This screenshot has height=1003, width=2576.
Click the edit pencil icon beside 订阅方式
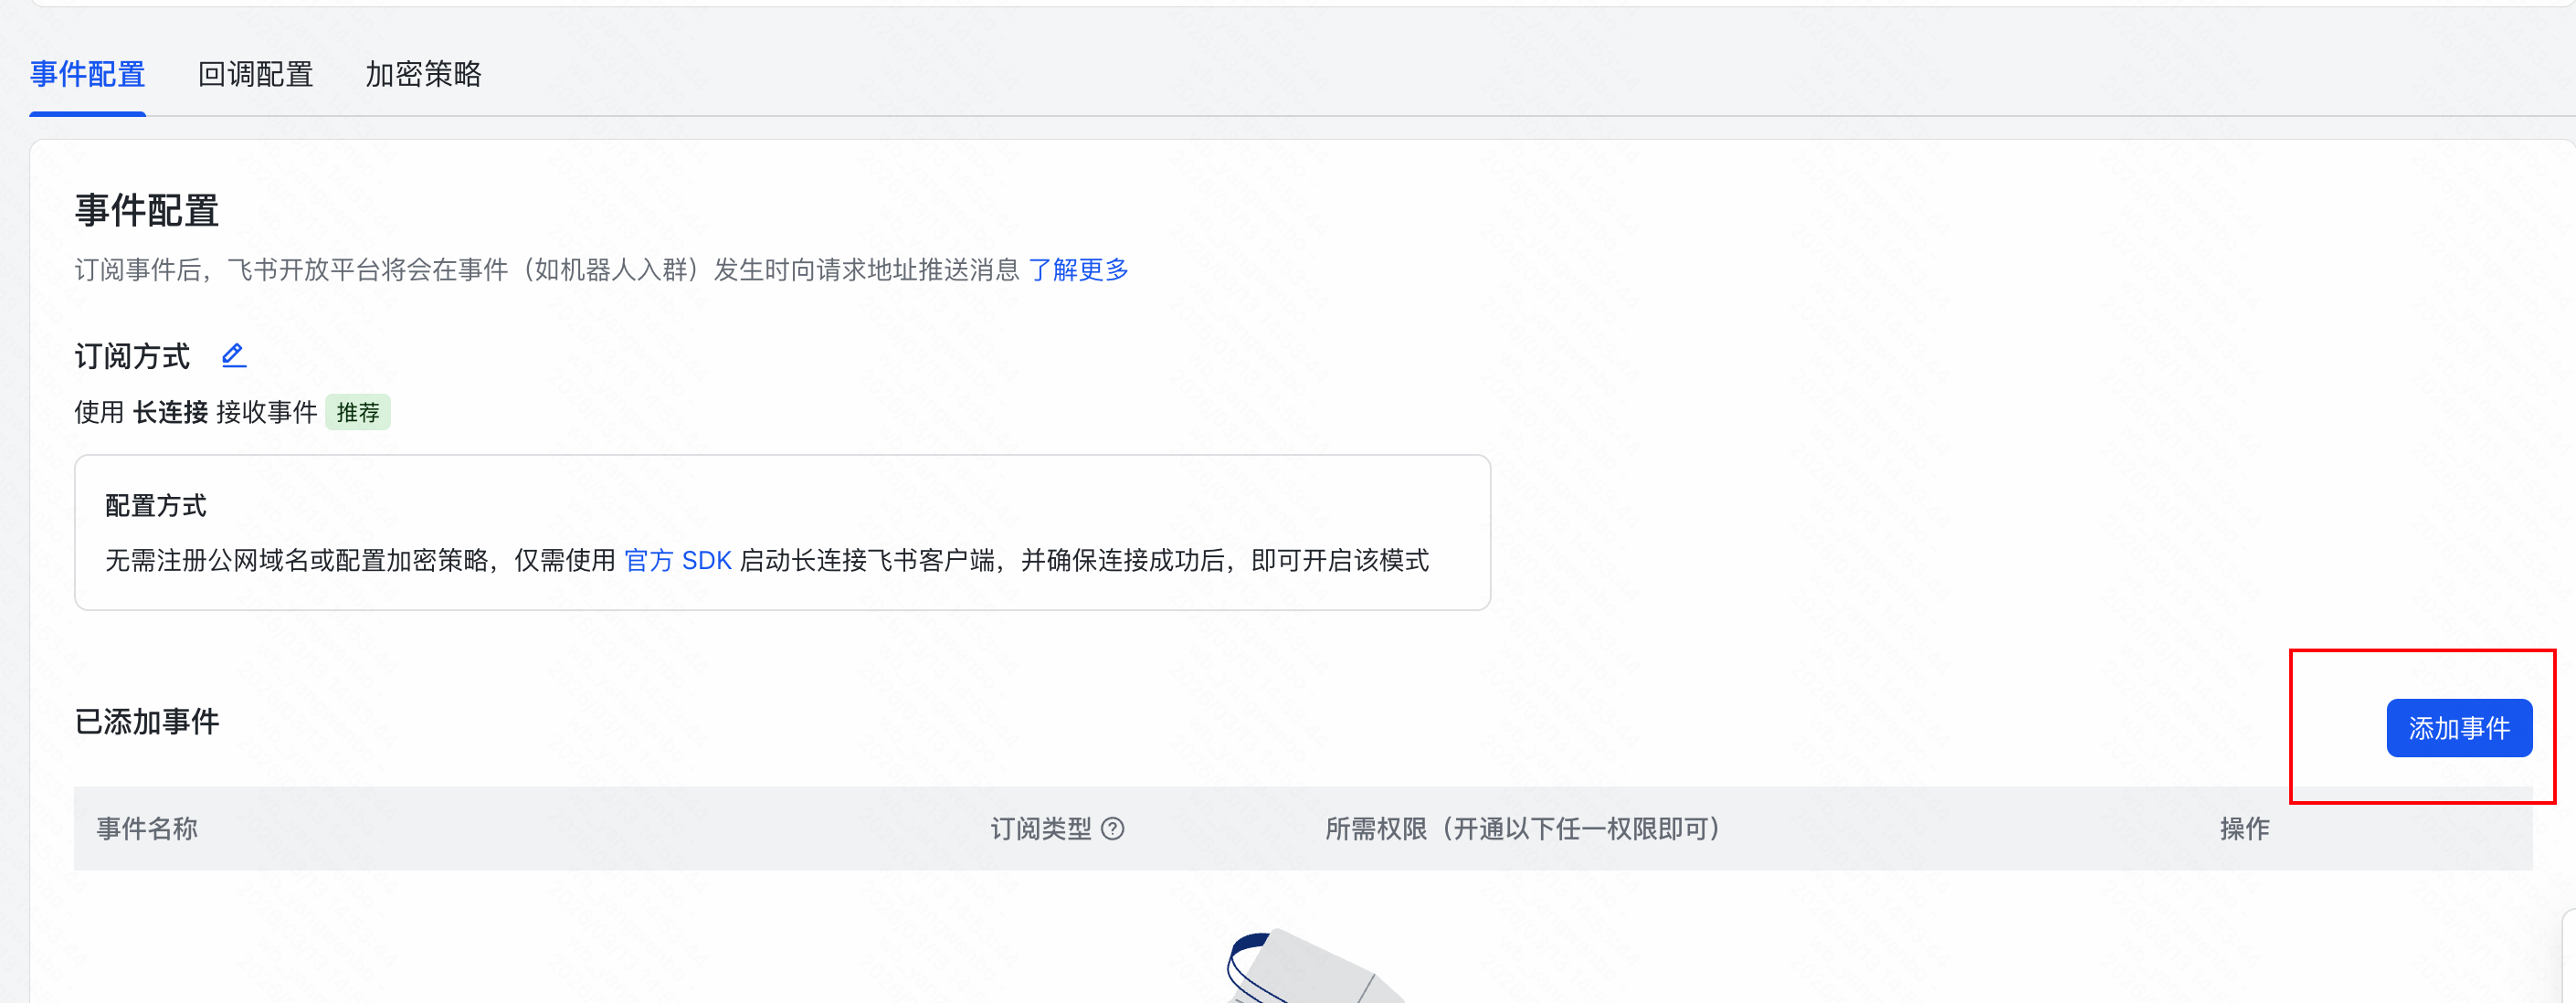[233, 355]
